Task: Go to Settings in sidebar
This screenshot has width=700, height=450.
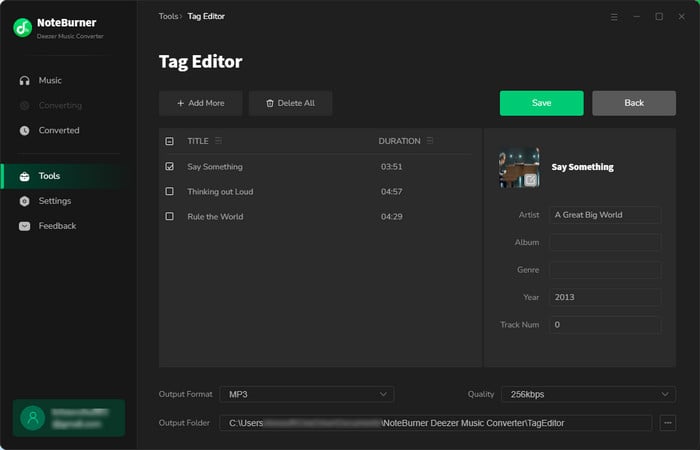Action: coord(54,201)
